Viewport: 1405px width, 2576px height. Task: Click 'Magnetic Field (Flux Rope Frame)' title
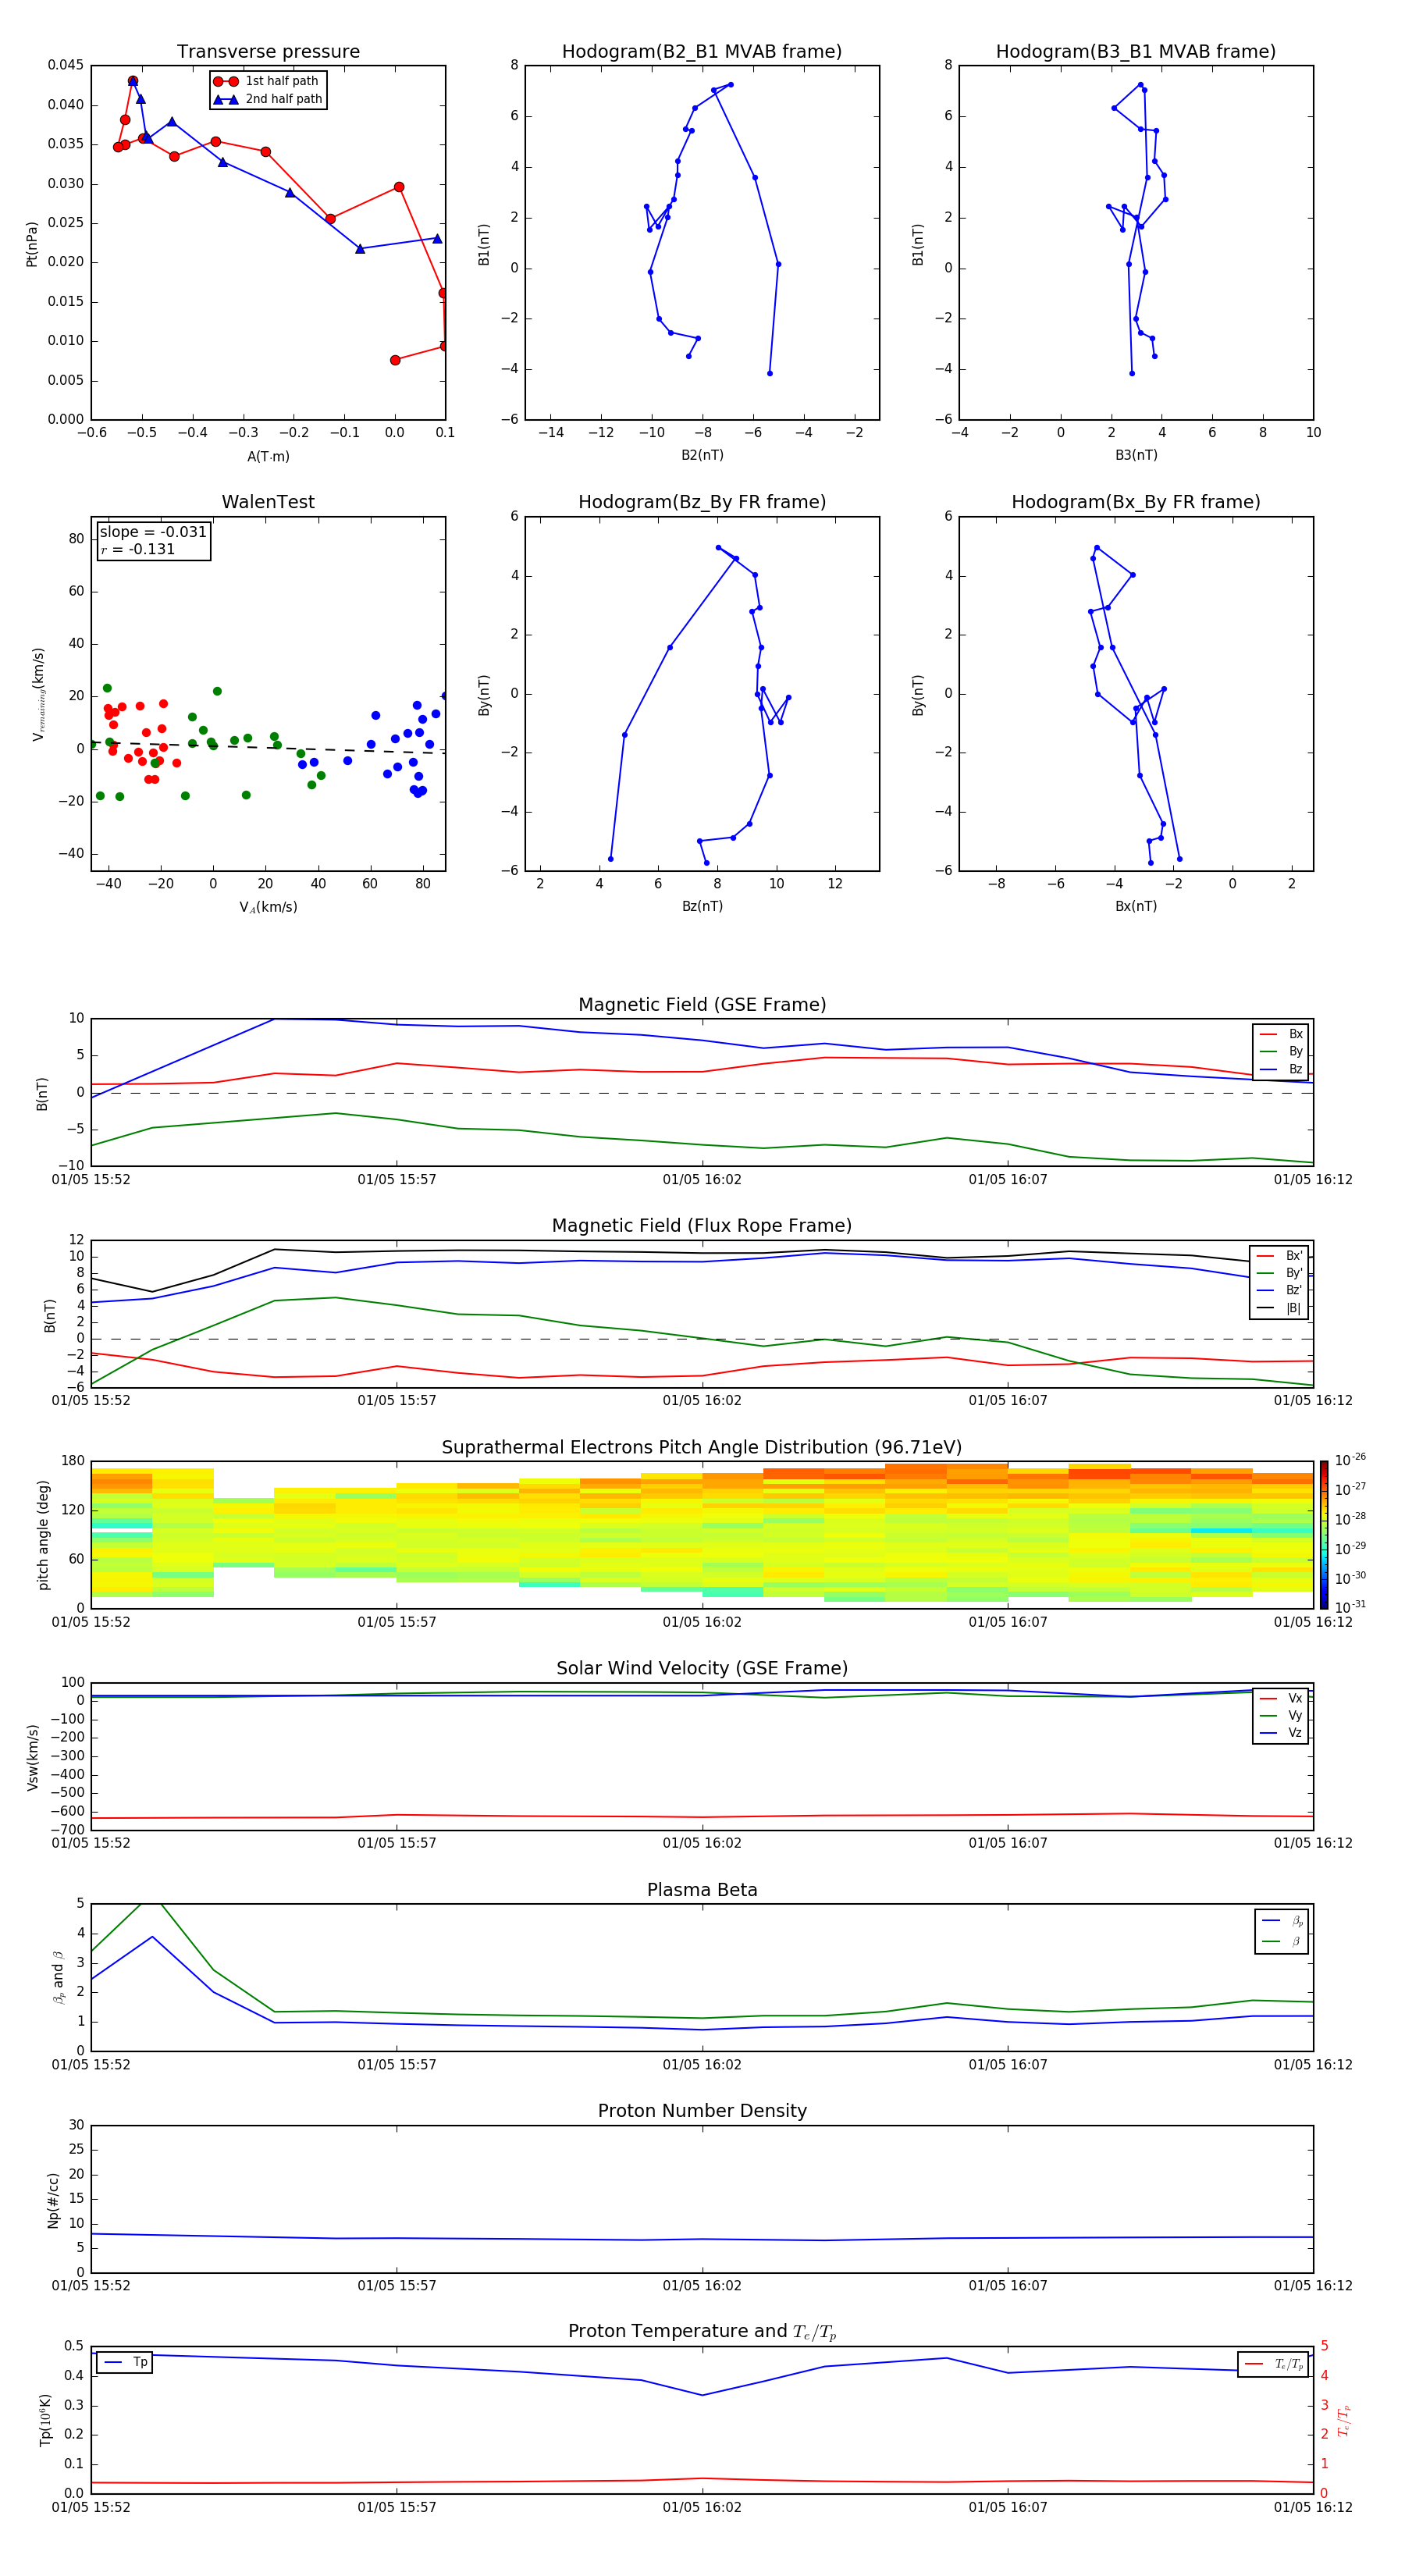tap(702, 1226)
